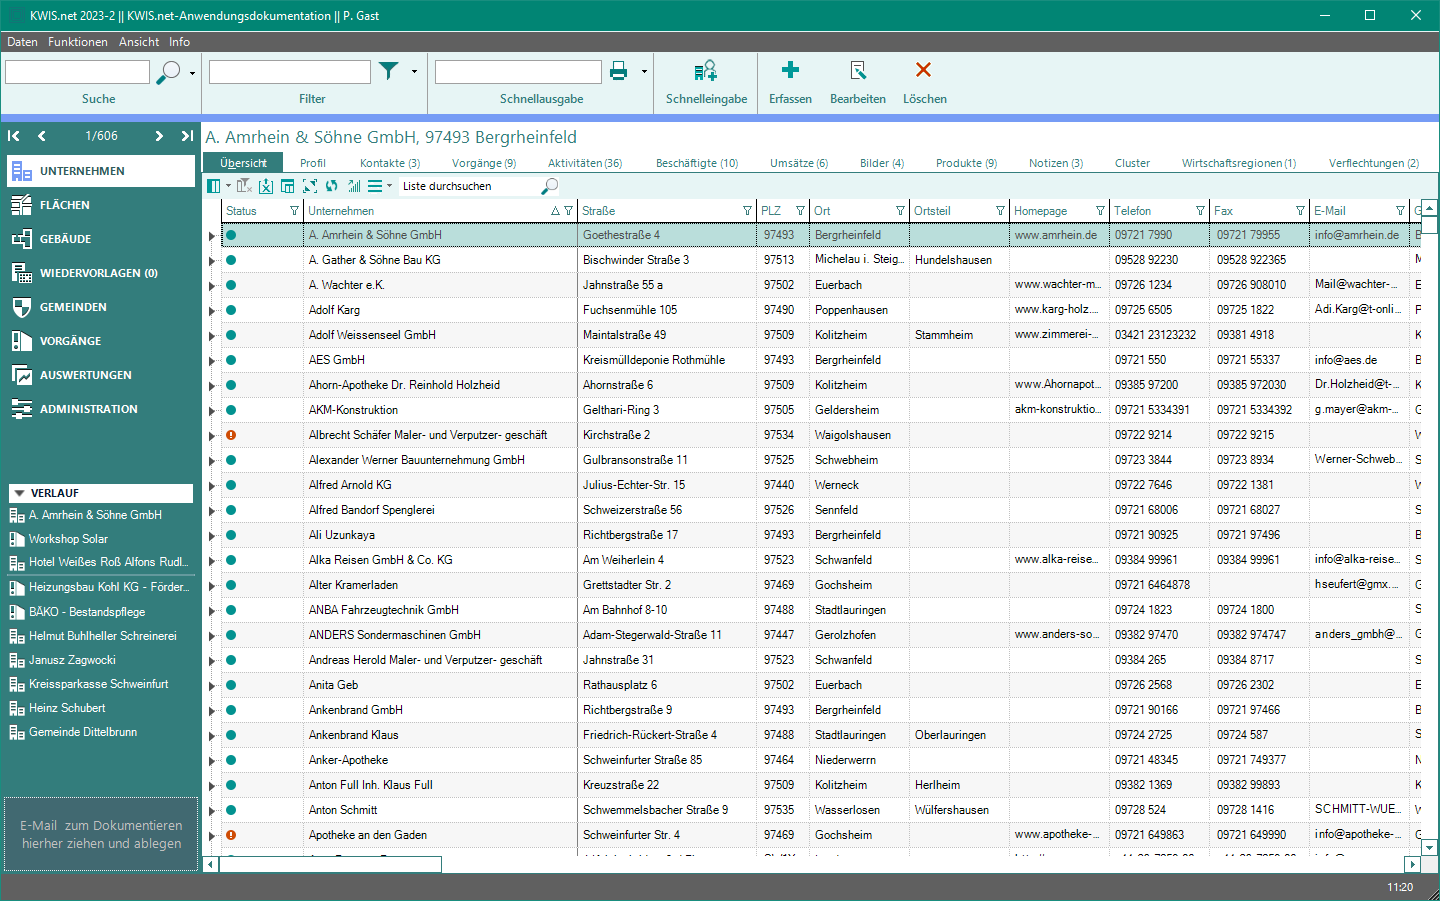Click the Liste durchsuchen magnifier icon
The height and width of the screenshot is (901, 1440).
(549, 186)
